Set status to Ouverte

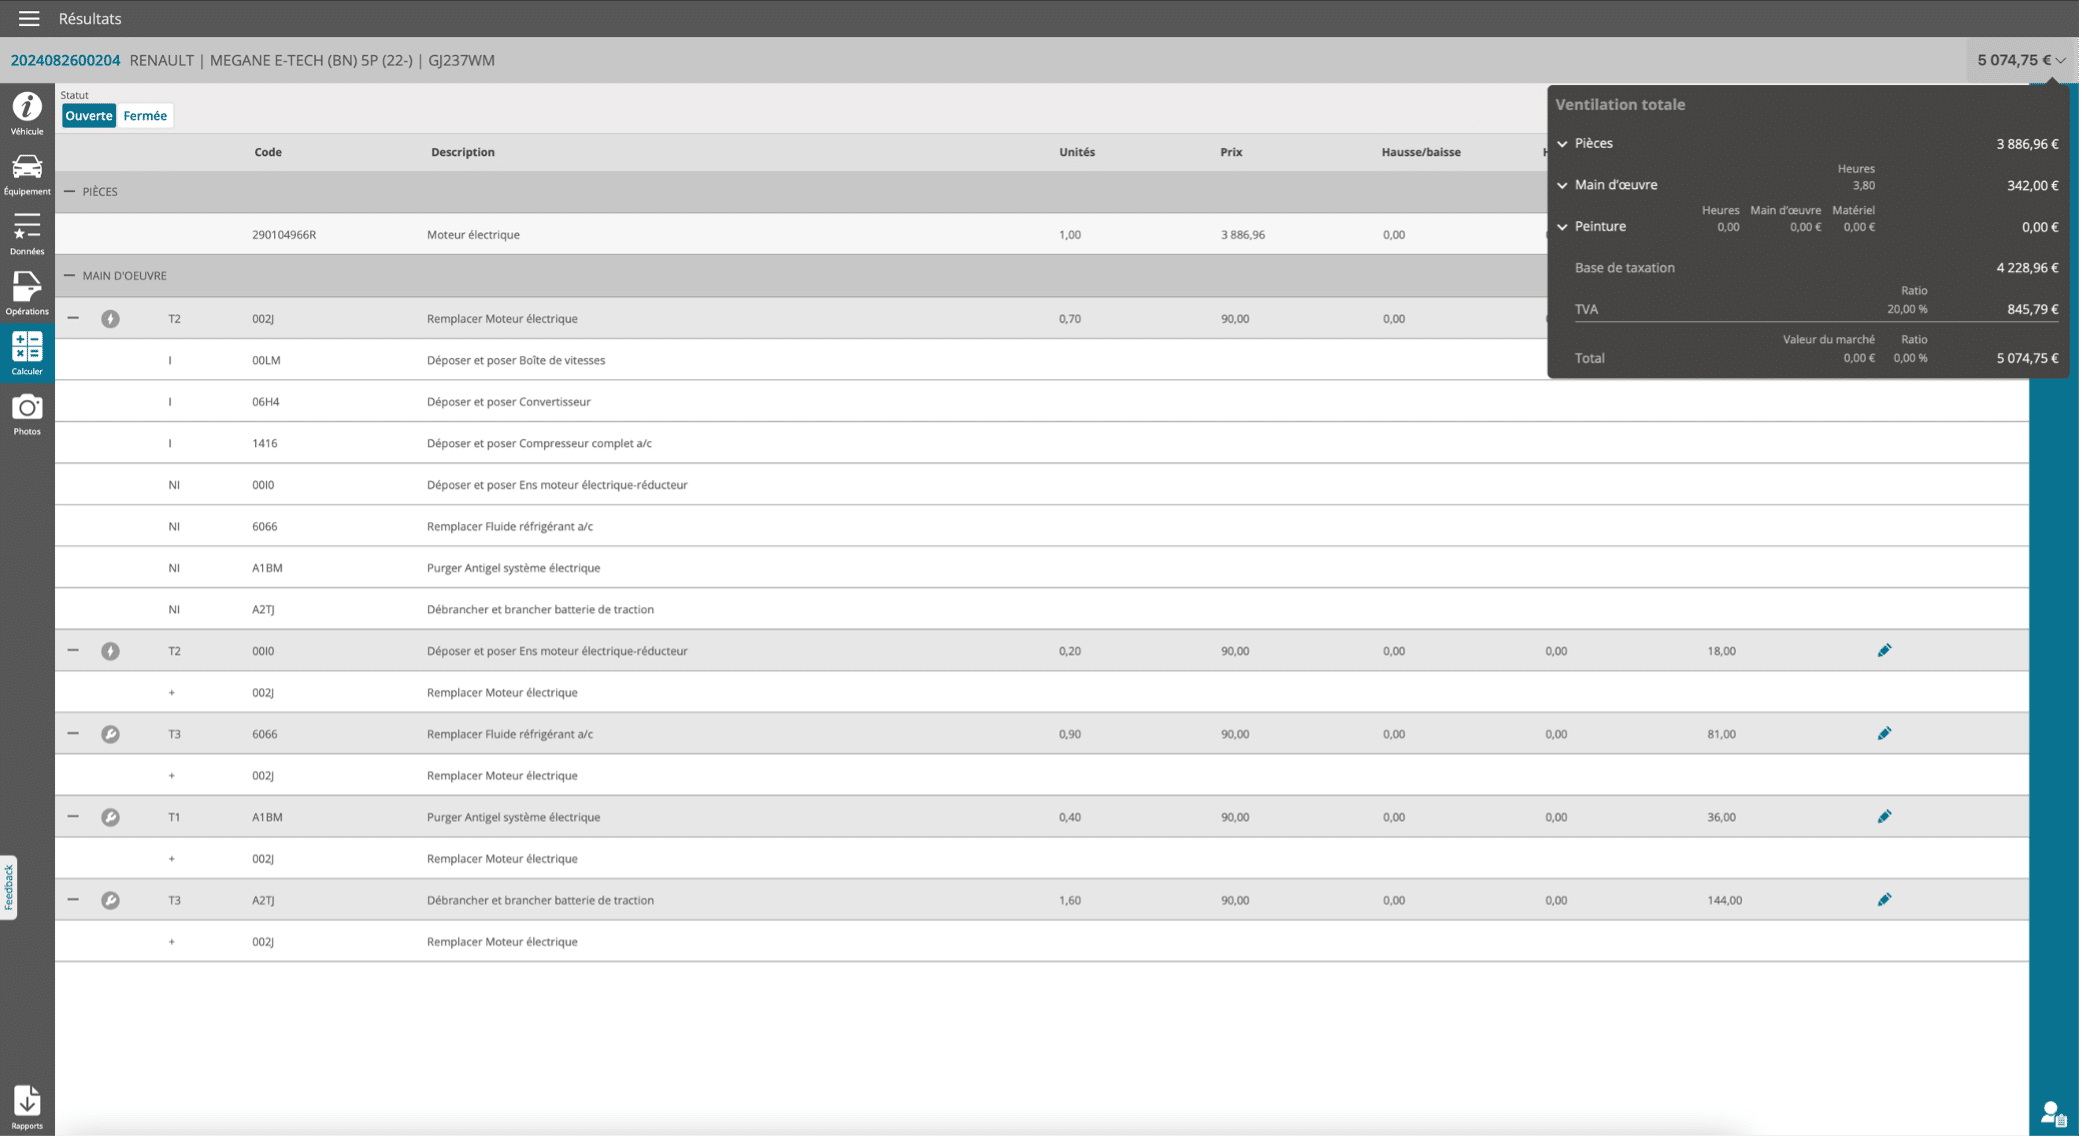point(89,116)
